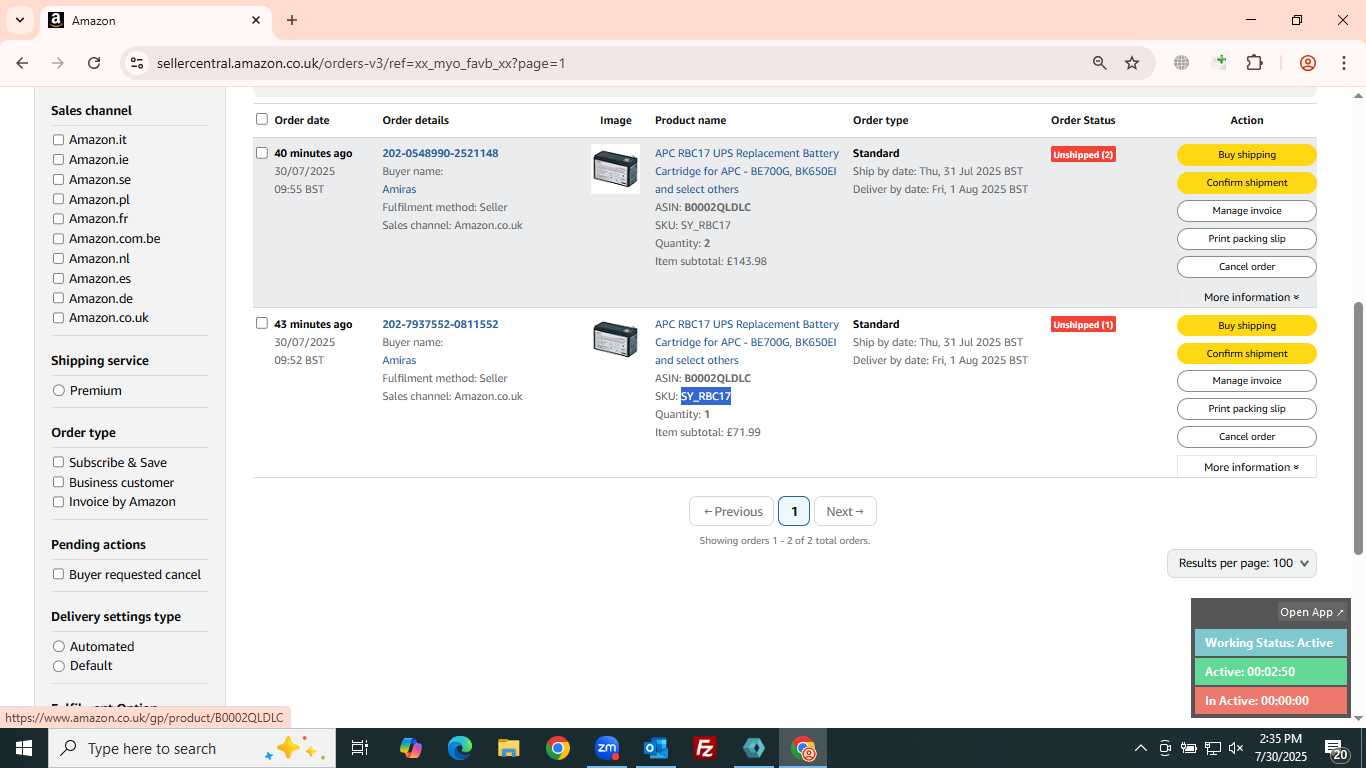Open File Explorer from taskbar
Image resolution: width=1366 pixels, height=768 pixels.
coord(509,748)
